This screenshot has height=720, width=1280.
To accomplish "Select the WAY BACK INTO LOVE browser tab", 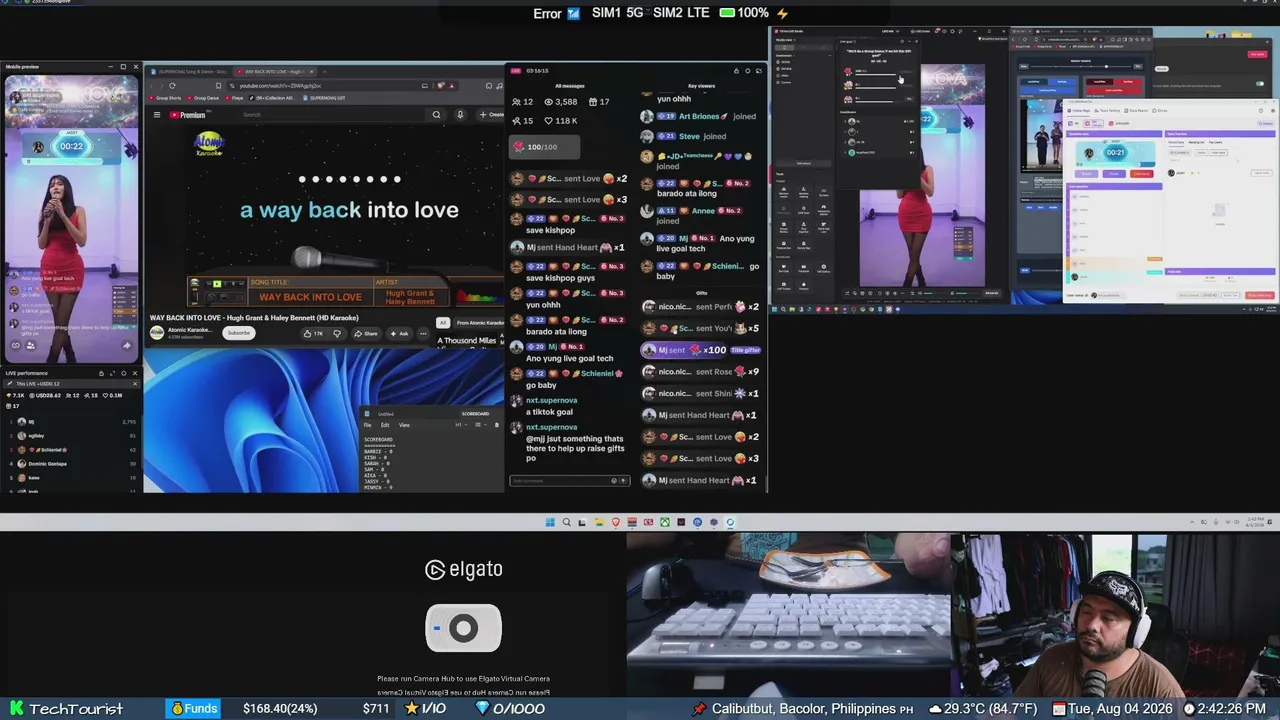I will tap(276, 72).
